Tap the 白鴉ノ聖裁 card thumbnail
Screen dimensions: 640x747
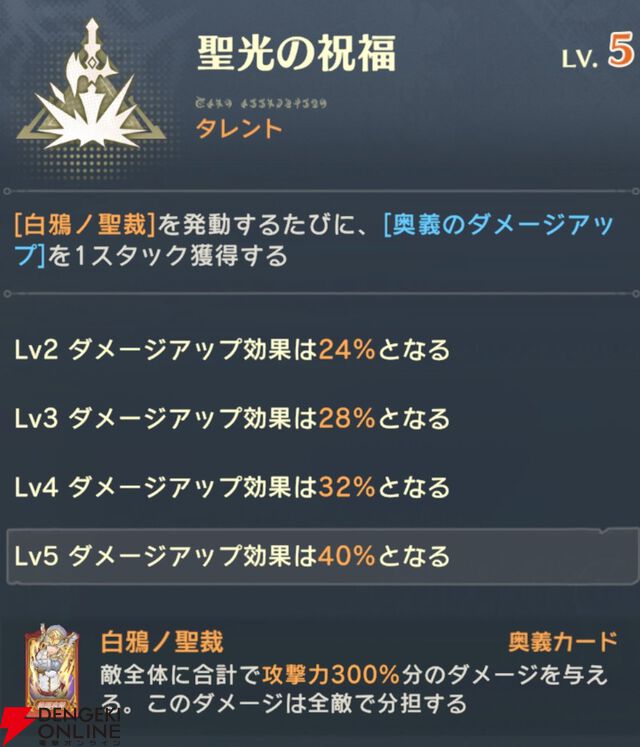click(x=52, y=666)
